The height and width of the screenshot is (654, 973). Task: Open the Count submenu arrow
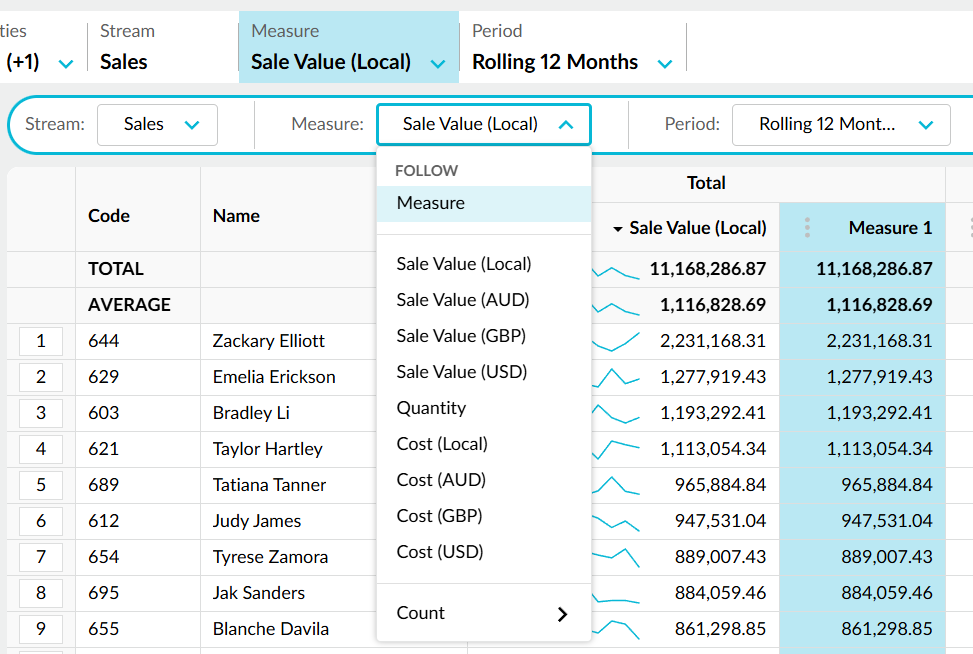pos(562,614)
